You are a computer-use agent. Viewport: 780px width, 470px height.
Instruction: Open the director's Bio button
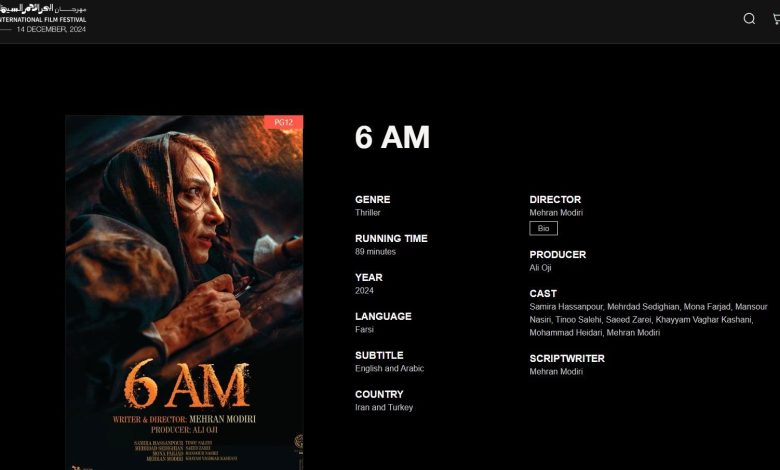pyautogui.click(x=543, y=228)
